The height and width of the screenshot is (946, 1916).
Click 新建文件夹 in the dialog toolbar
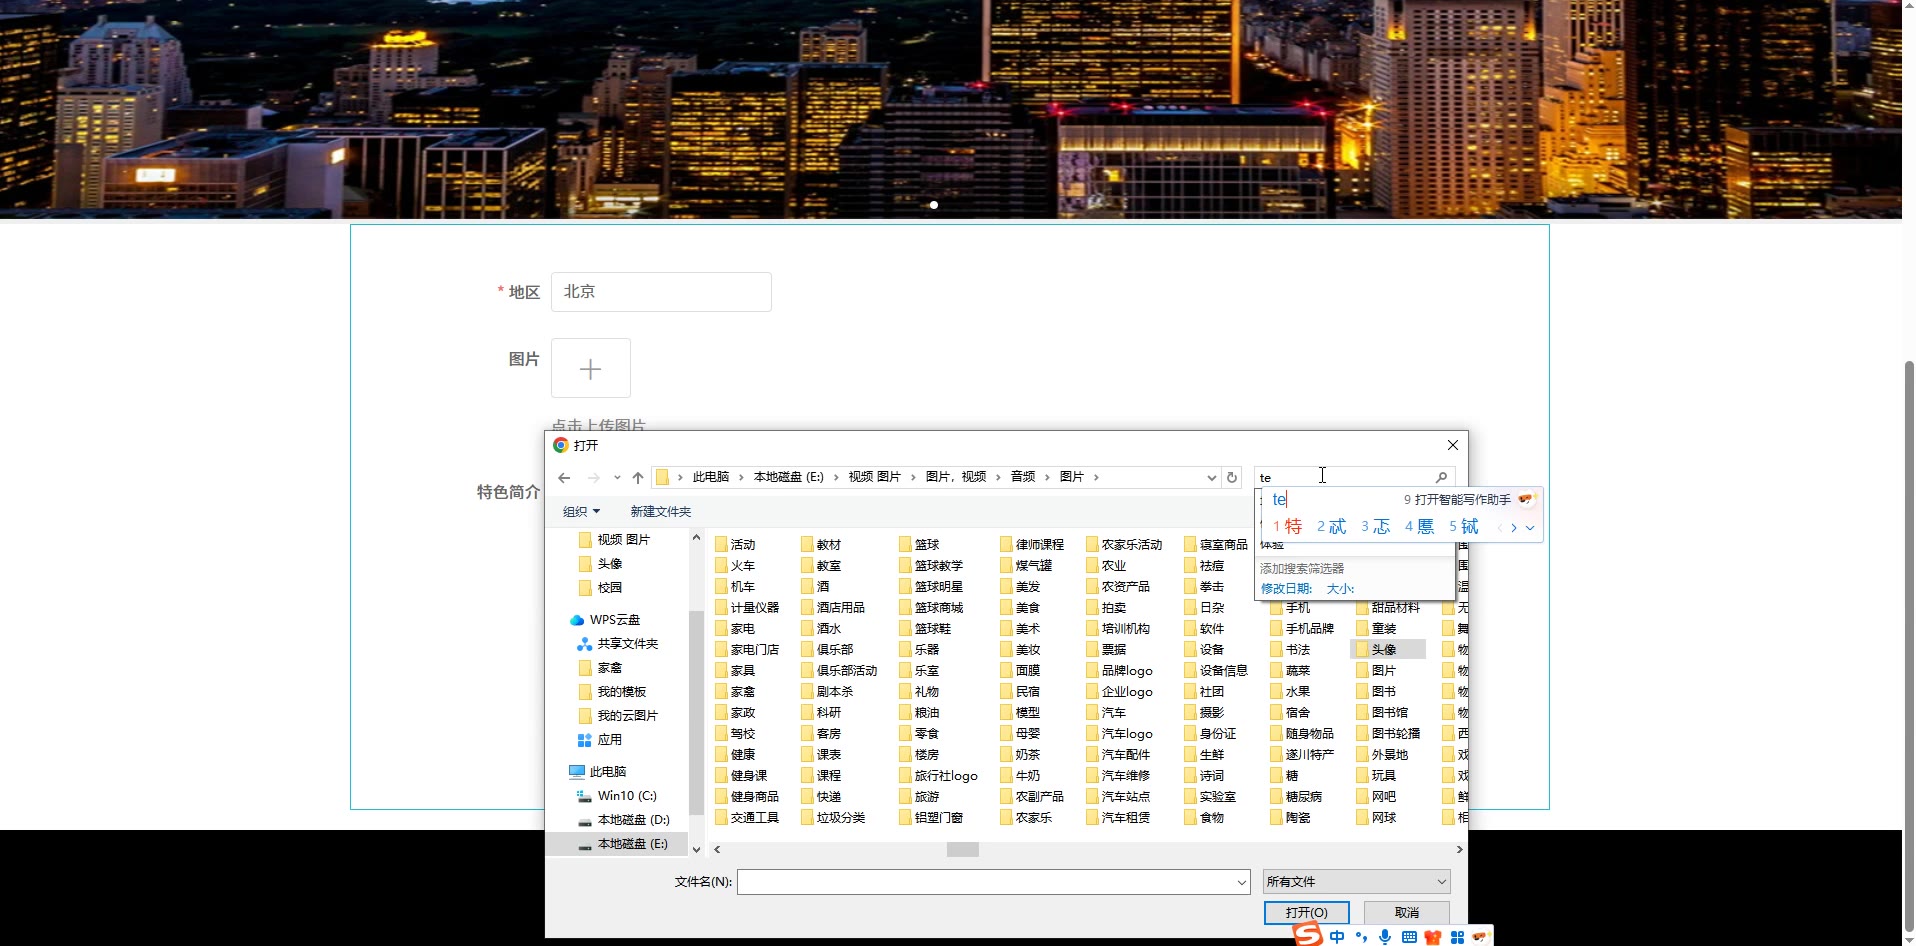660,512
